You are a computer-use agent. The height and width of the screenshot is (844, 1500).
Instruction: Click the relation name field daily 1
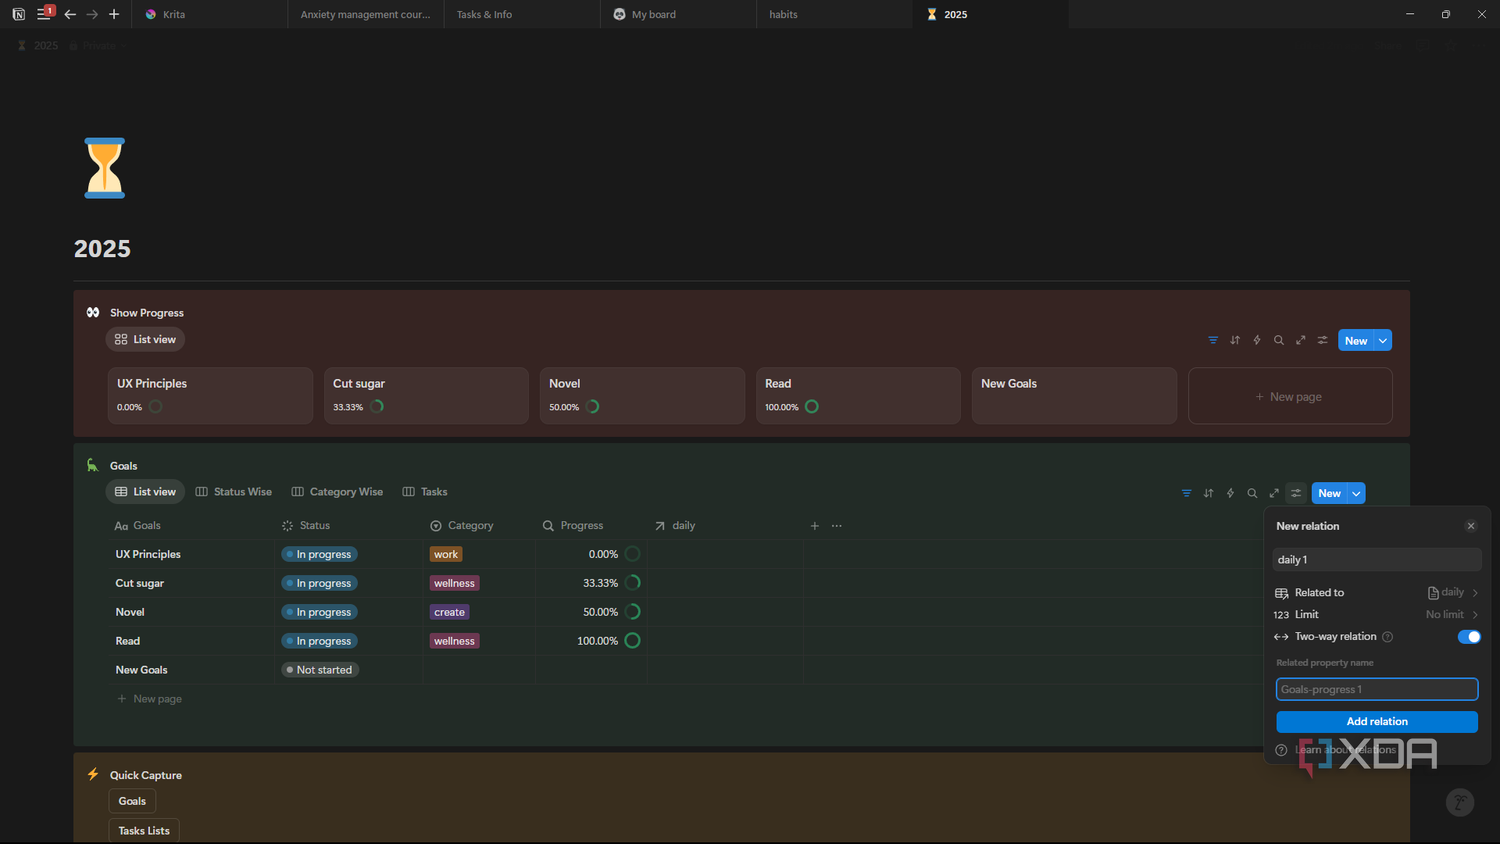click(x=1377, y=560)
